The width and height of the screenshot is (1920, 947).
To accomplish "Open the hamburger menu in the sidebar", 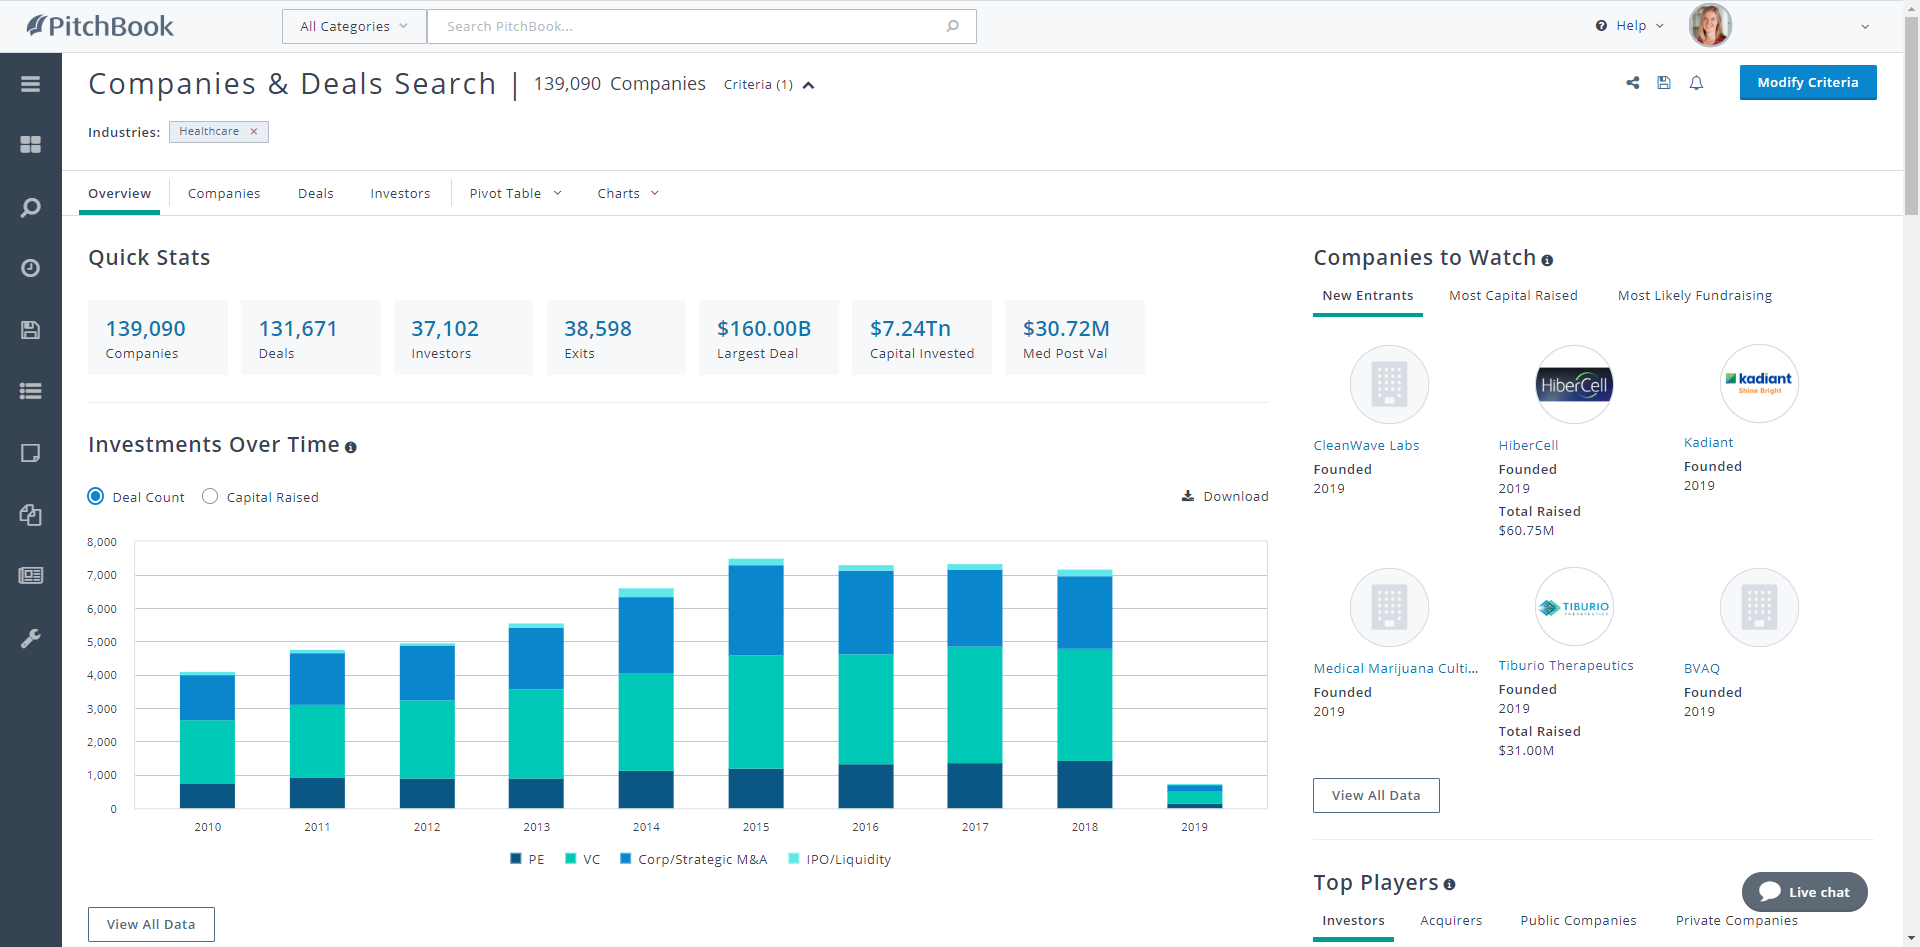I will coord(30,84).
